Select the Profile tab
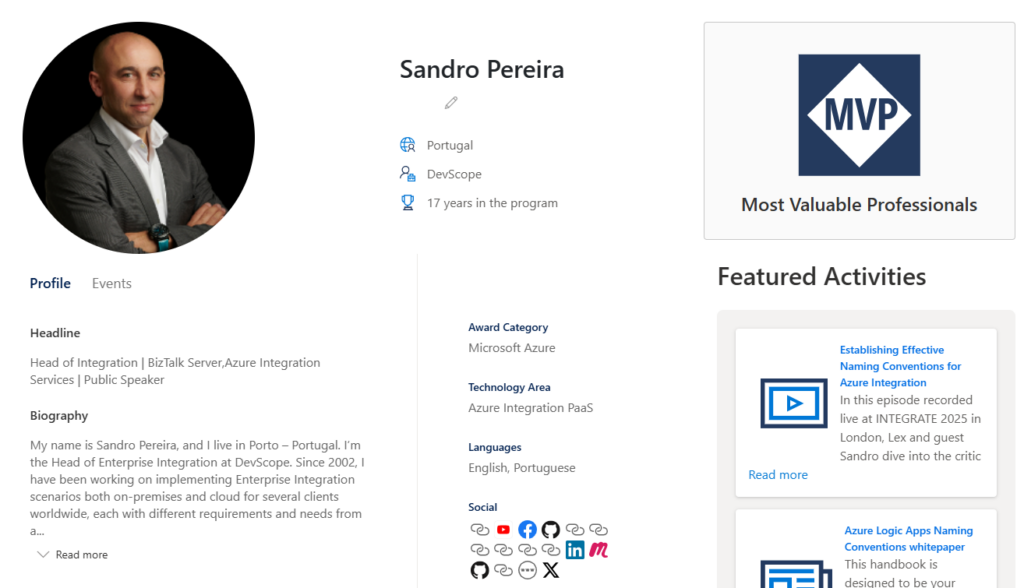1024x588 pixels. pos(50,284)
